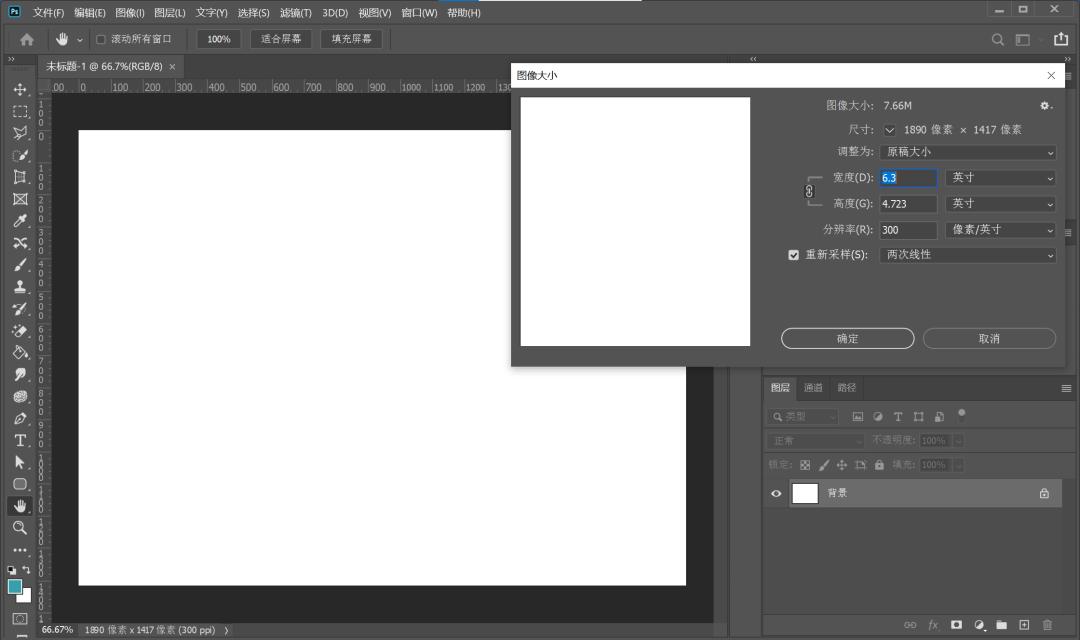Click the new layer icon in Layers panel

coord(1023,625)
